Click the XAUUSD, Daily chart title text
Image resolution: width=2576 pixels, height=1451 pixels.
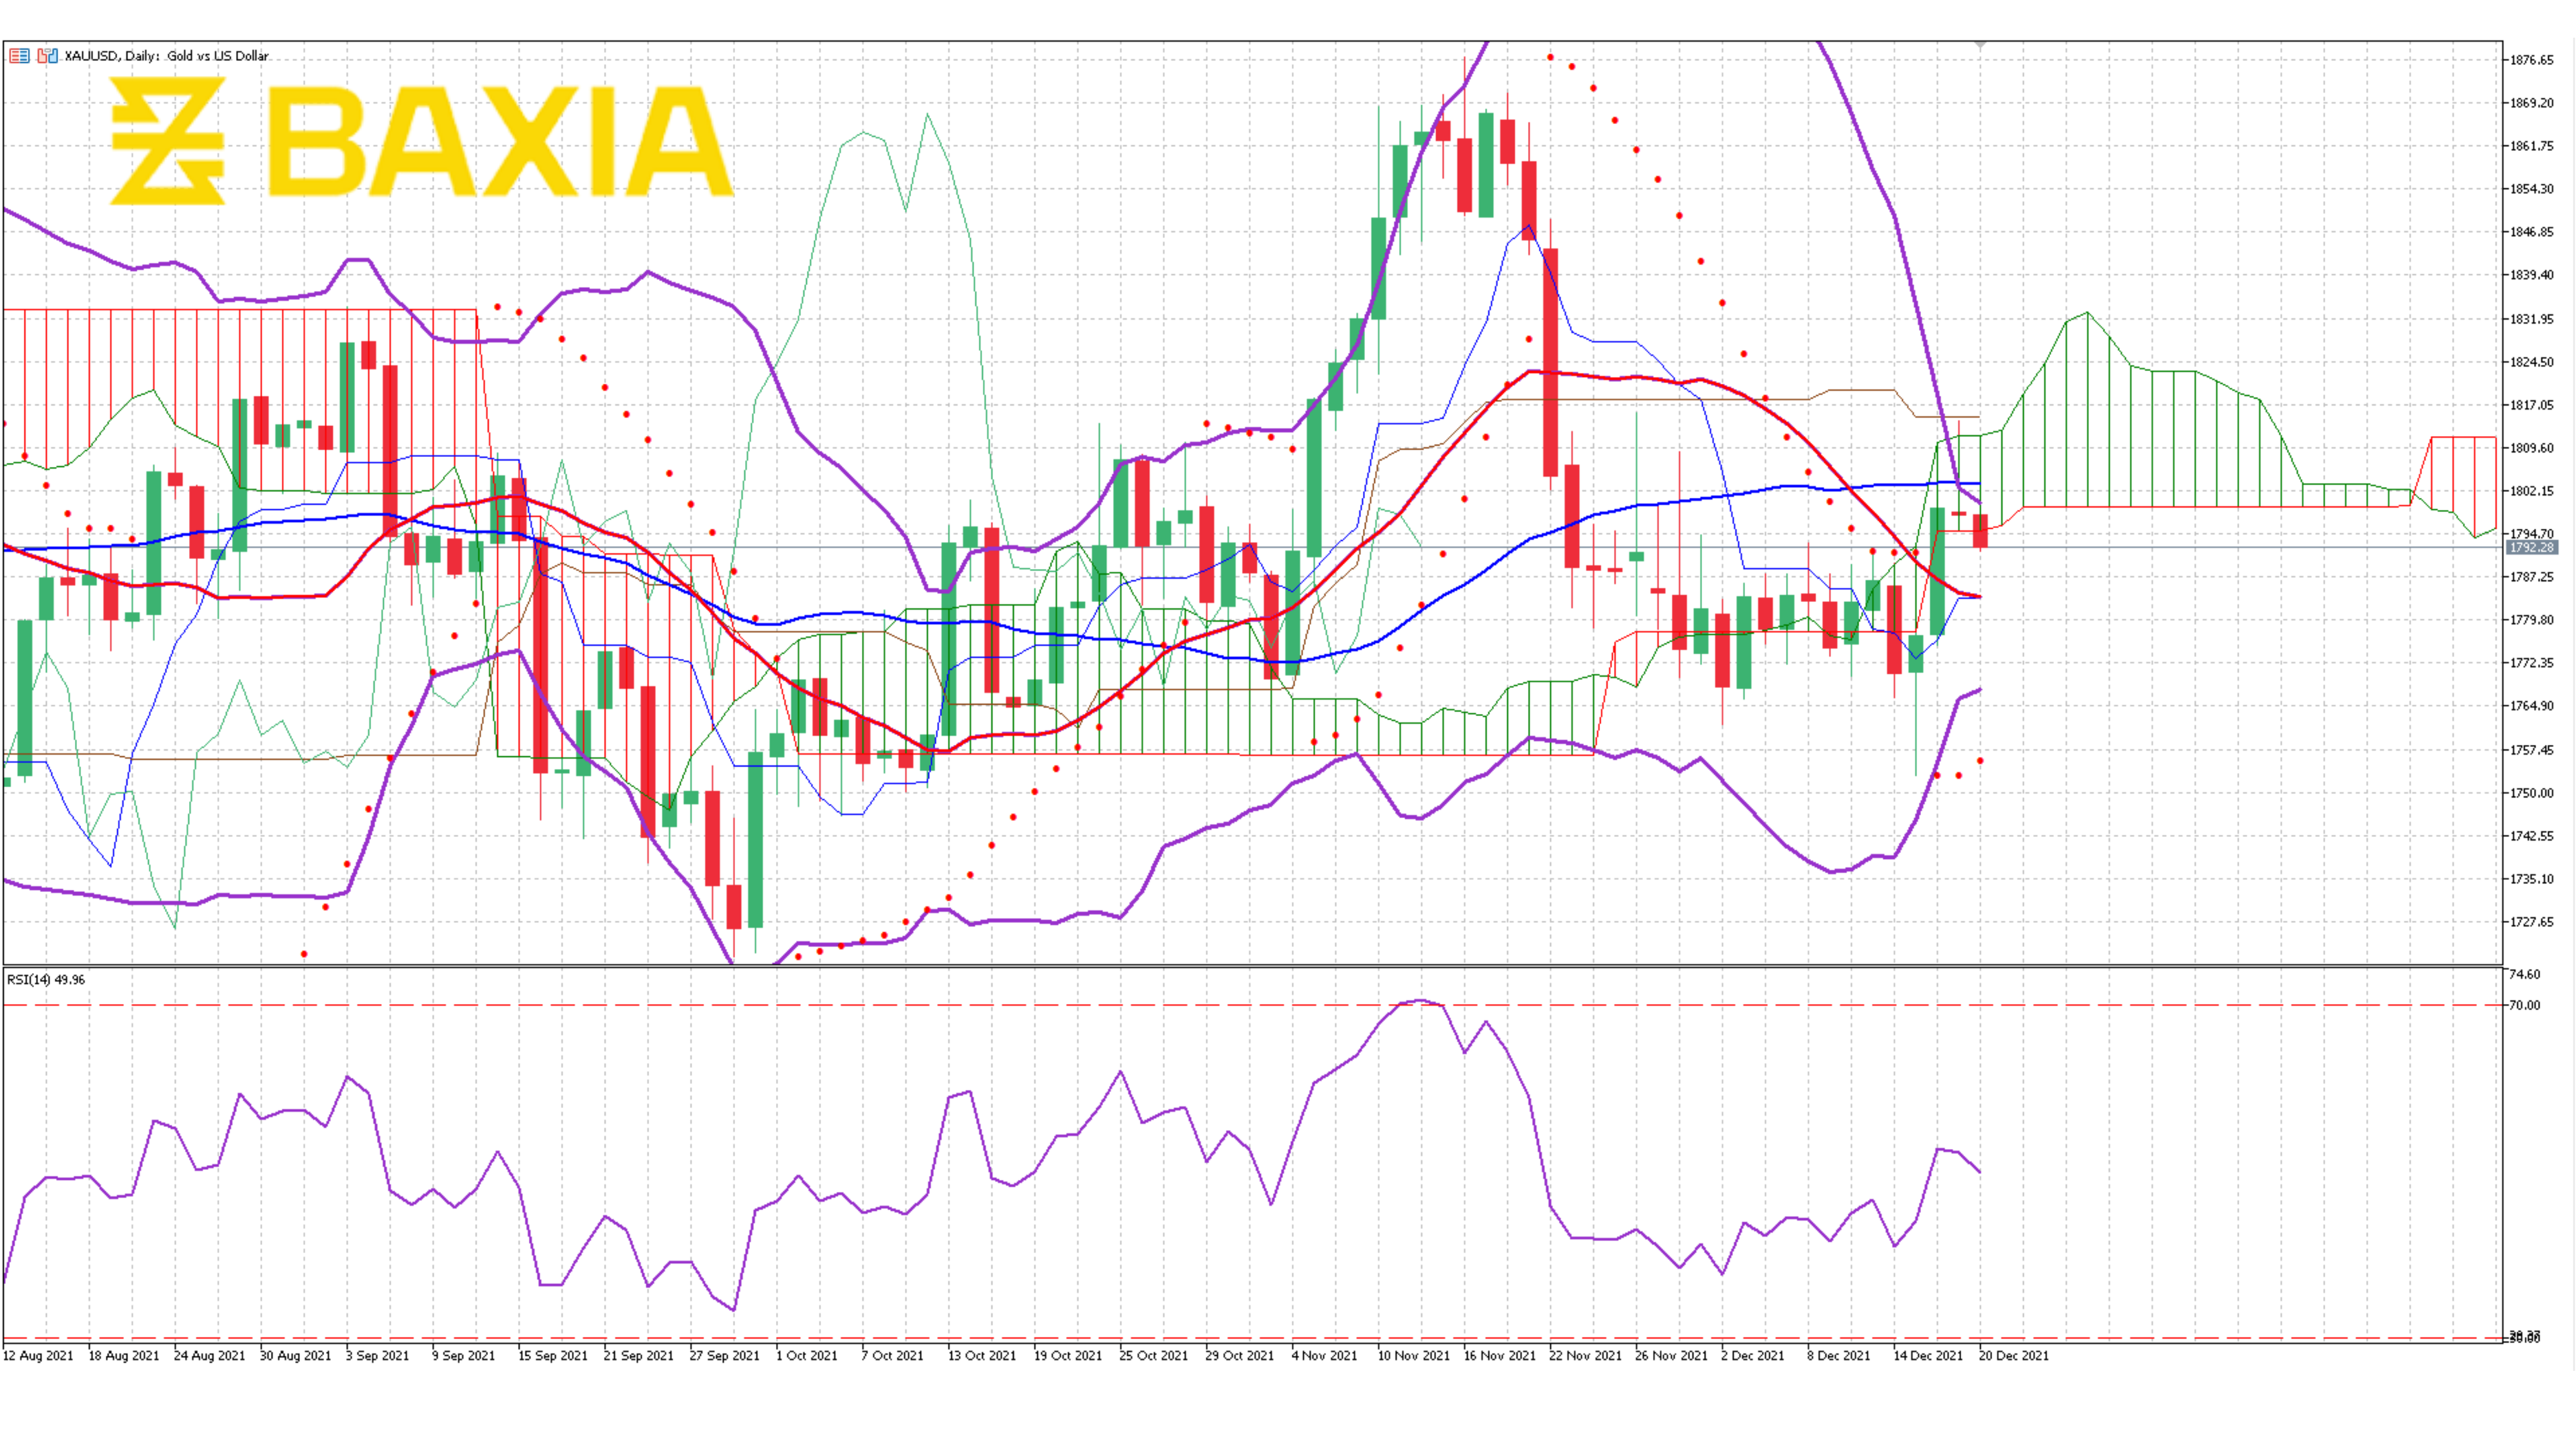click(166, 56)
